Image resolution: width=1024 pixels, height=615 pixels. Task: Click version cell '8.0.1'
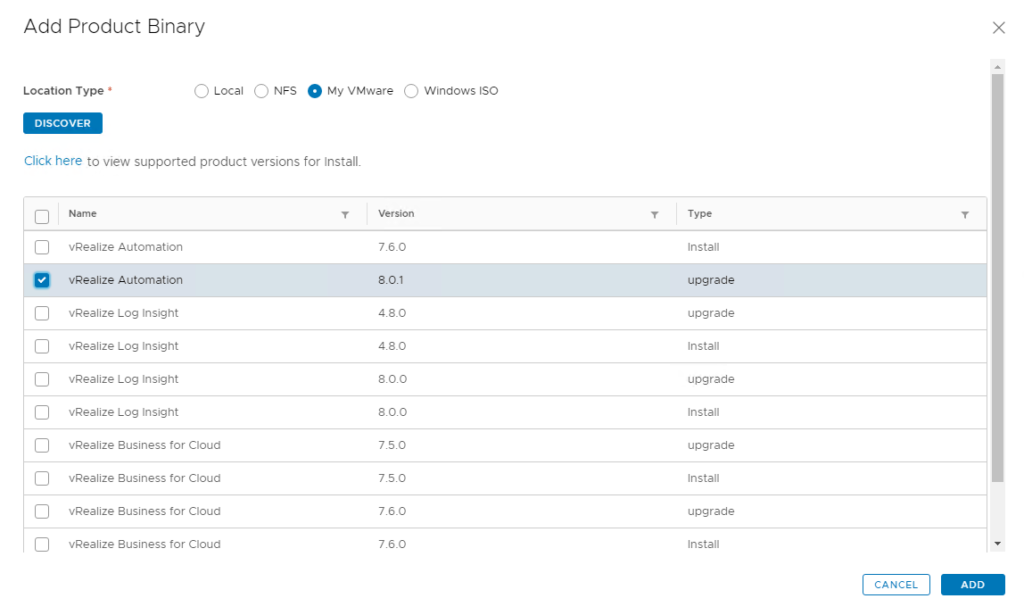tap(391, 280)
